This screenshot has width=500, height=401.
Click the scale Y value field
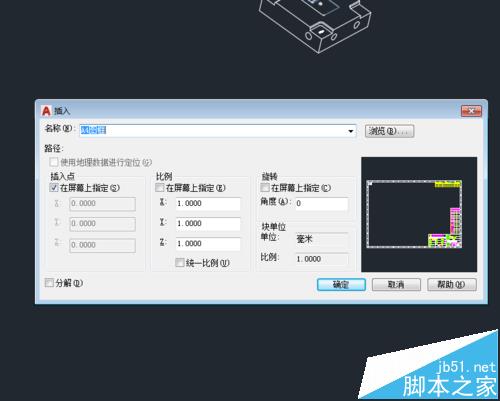[x=208, y=224]
